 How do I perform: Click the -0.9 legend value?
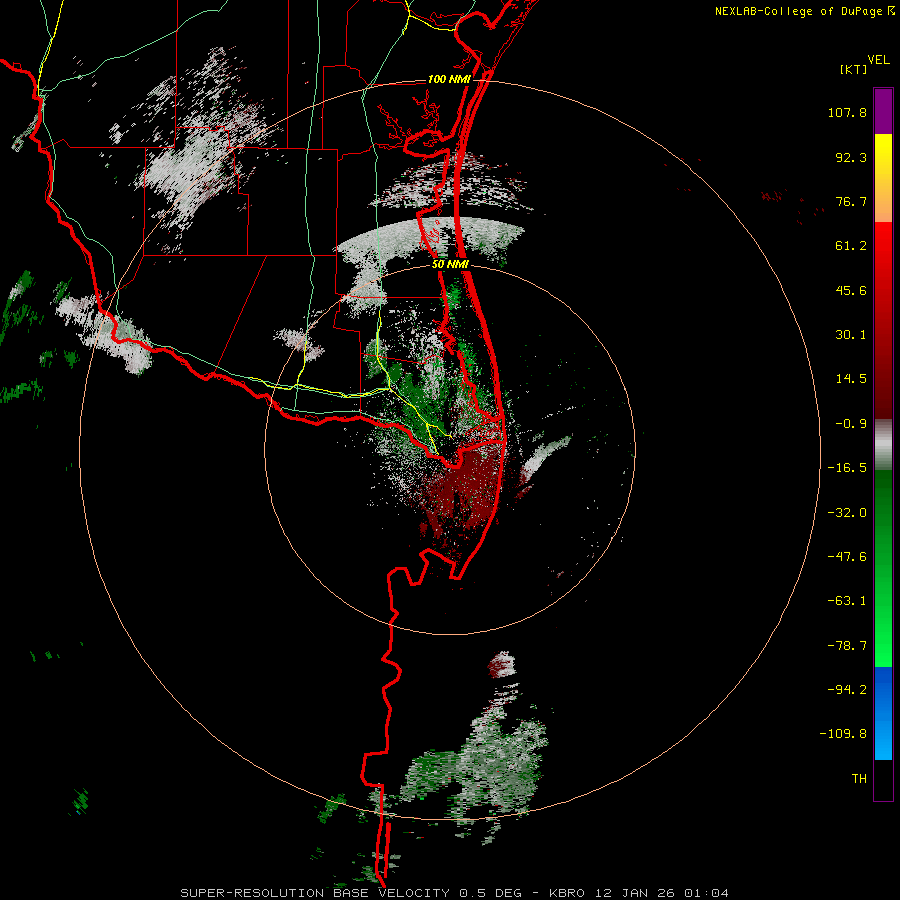pyautogui.click(x=851, y=424)
